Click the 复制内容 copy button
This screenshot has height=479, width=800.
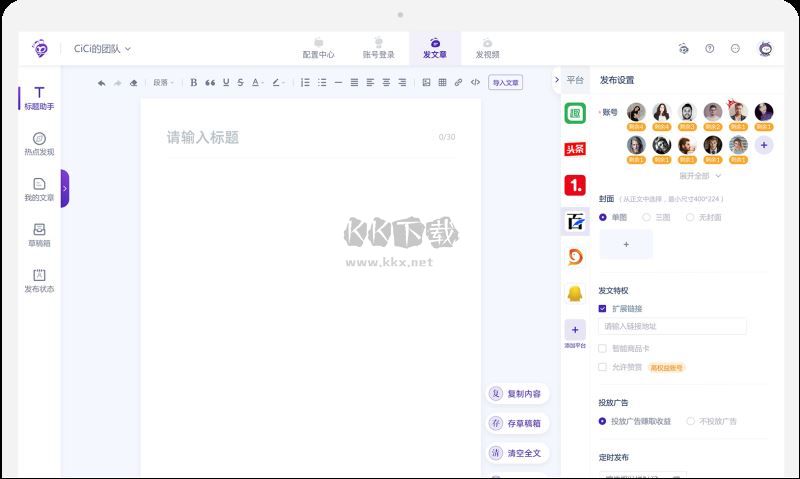click(x=517, y=394)
